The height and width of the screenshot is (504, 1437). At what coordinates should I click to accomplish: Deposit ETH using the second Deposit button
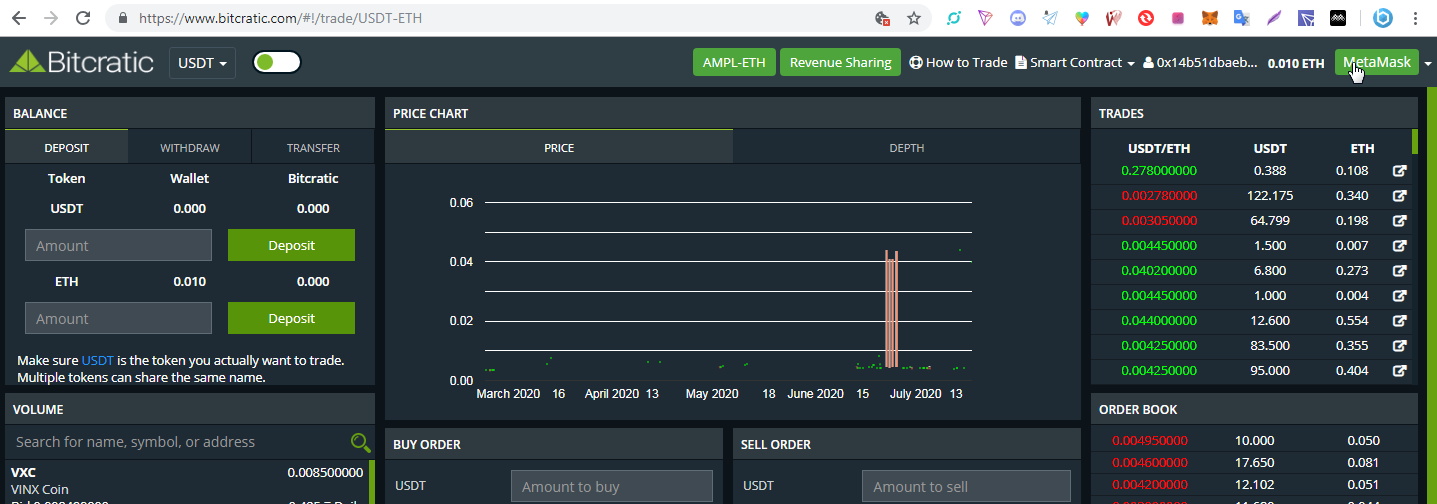point(291,318)
